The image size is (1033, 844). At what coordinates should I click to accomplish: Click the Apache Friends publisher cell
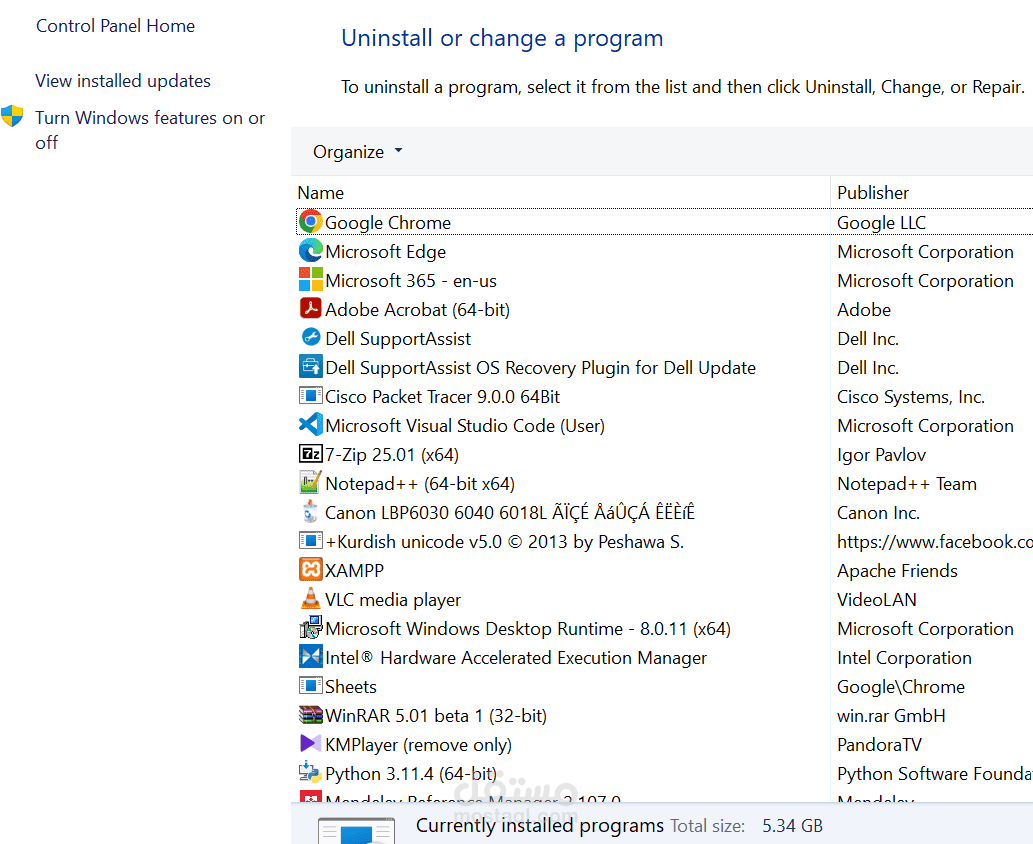(x=897, y=571)
